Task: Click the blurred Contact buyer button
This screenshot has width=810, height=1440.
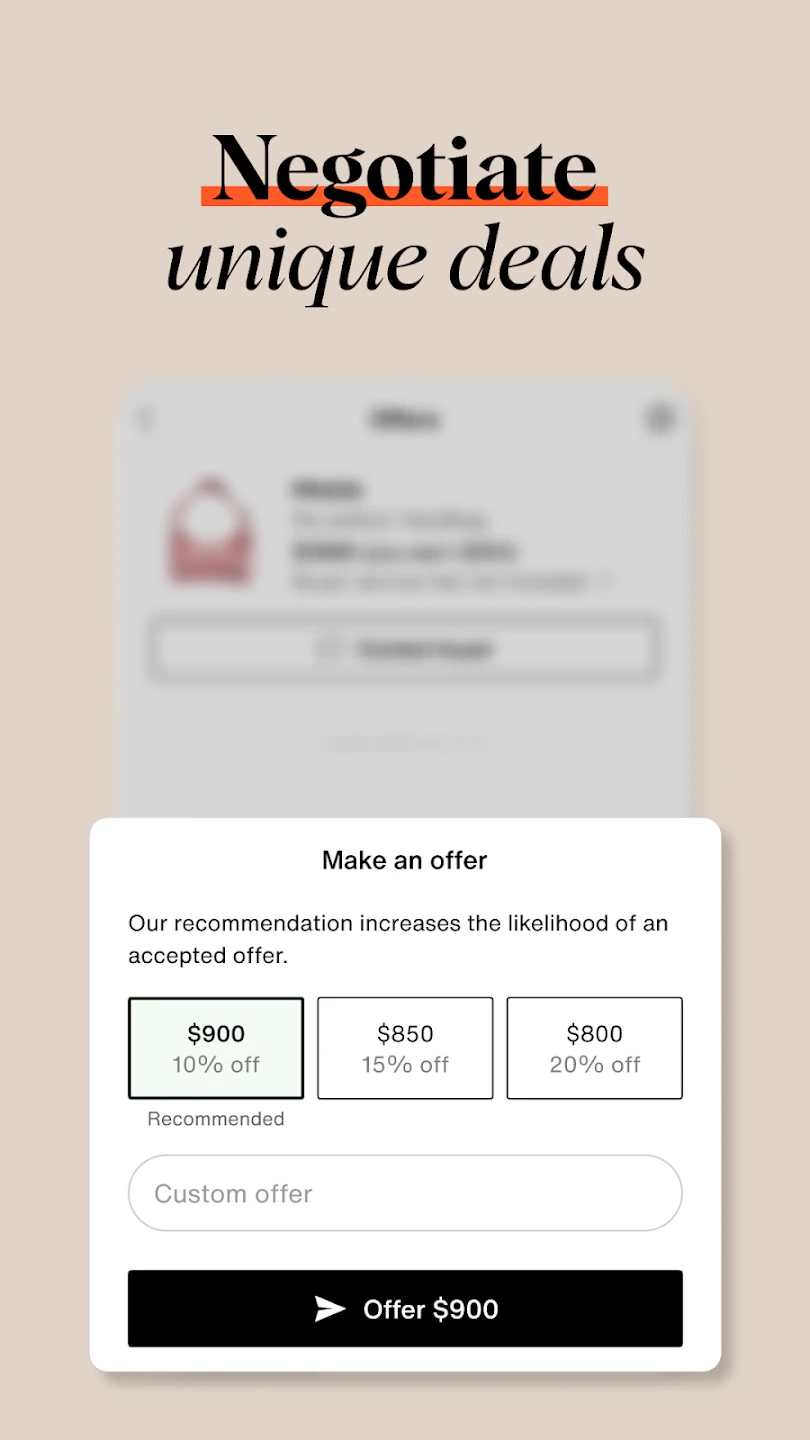Action: coord(405,650)
